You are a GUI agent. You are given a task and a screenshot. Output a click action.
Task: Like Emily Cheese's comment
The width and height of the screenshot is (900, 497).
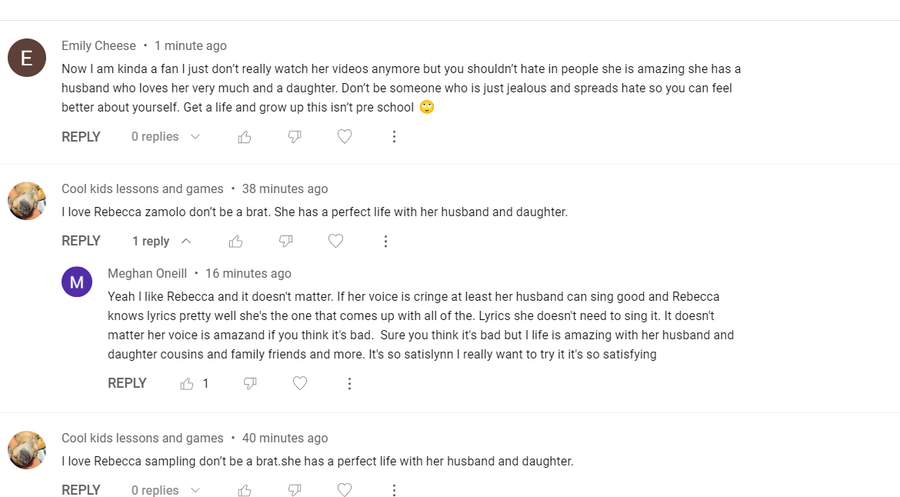(245, 137)
